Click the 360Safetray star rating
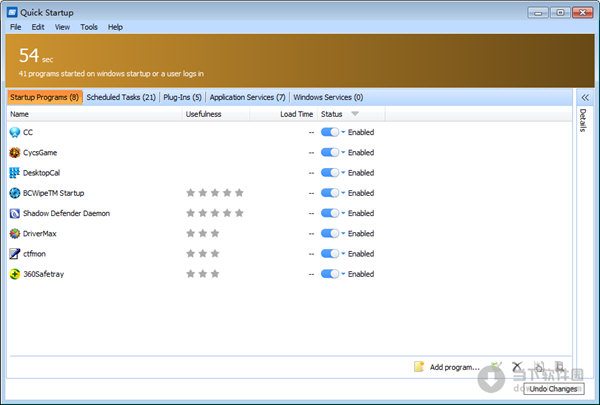 [x=203, y=274]
